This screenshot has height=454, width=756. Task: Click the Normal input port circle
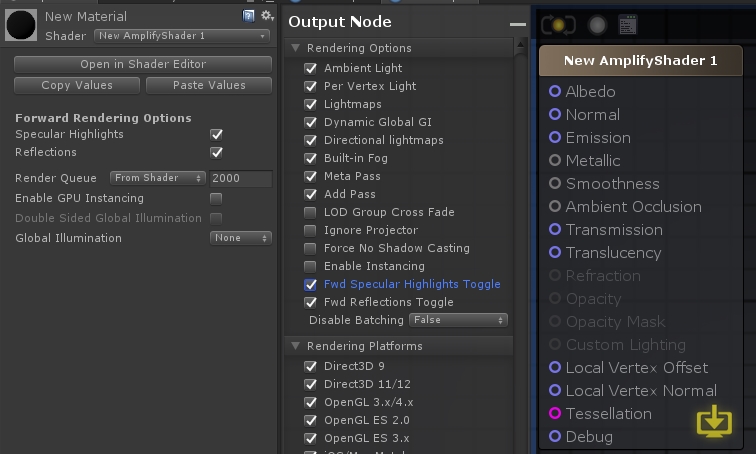[x=555, y=114]
